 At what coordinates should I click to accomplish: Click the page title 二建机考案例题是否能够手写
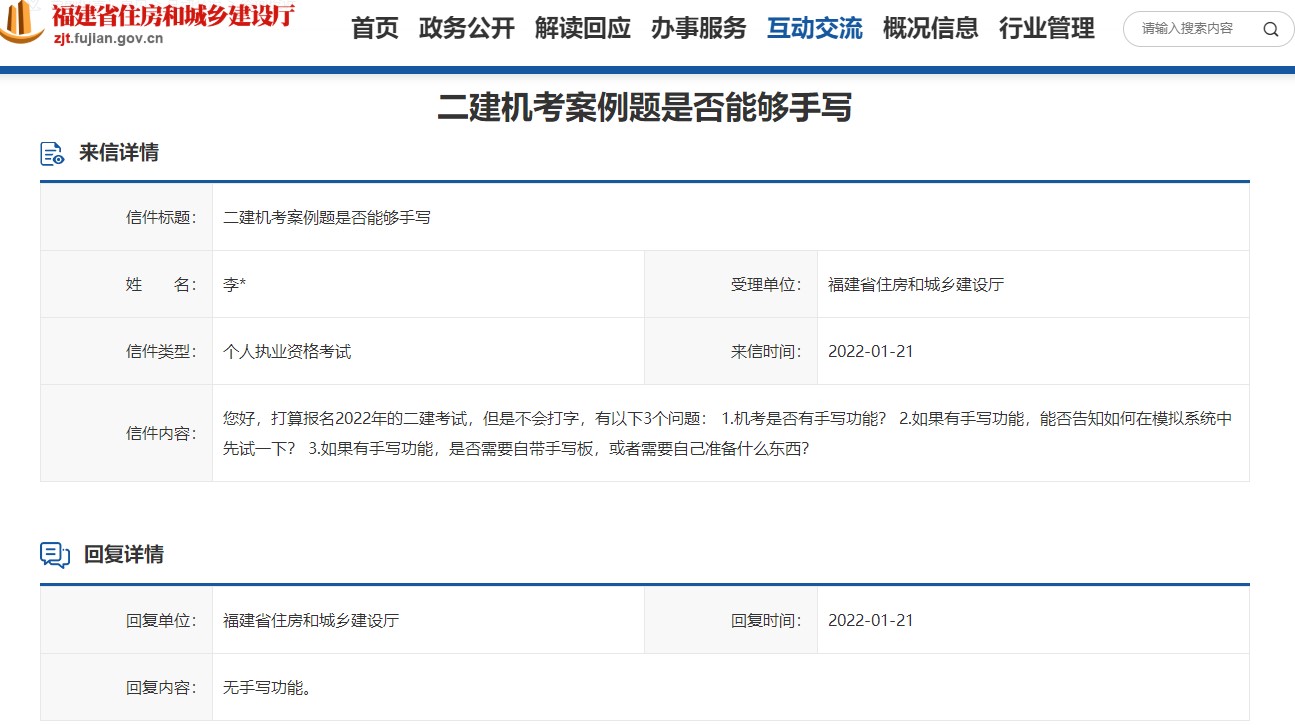[647, 109]
